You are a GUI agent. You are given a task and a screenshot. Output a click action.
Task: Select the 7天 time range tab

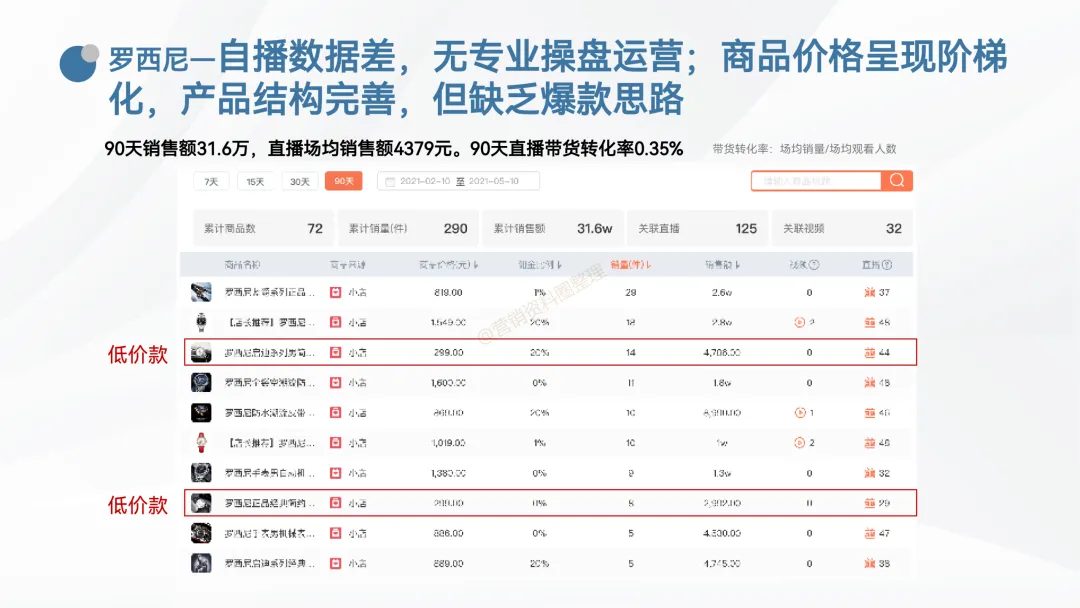(x=211, y=181)
